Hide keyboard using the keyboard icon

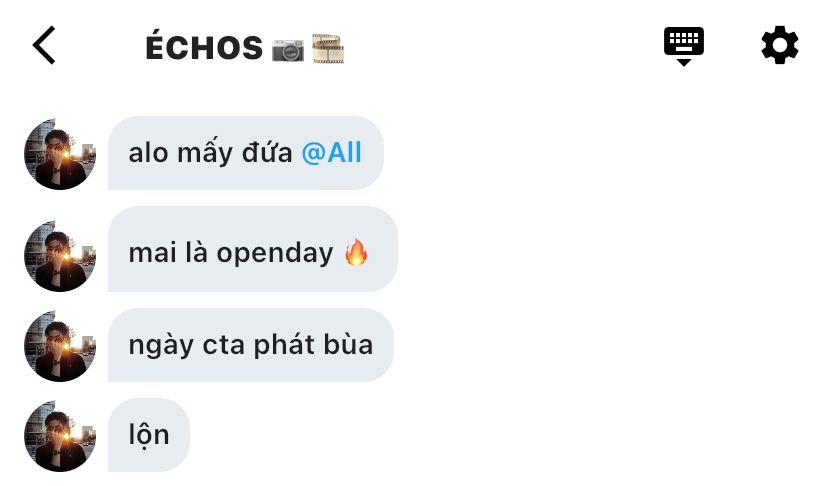tap(683, 46)
